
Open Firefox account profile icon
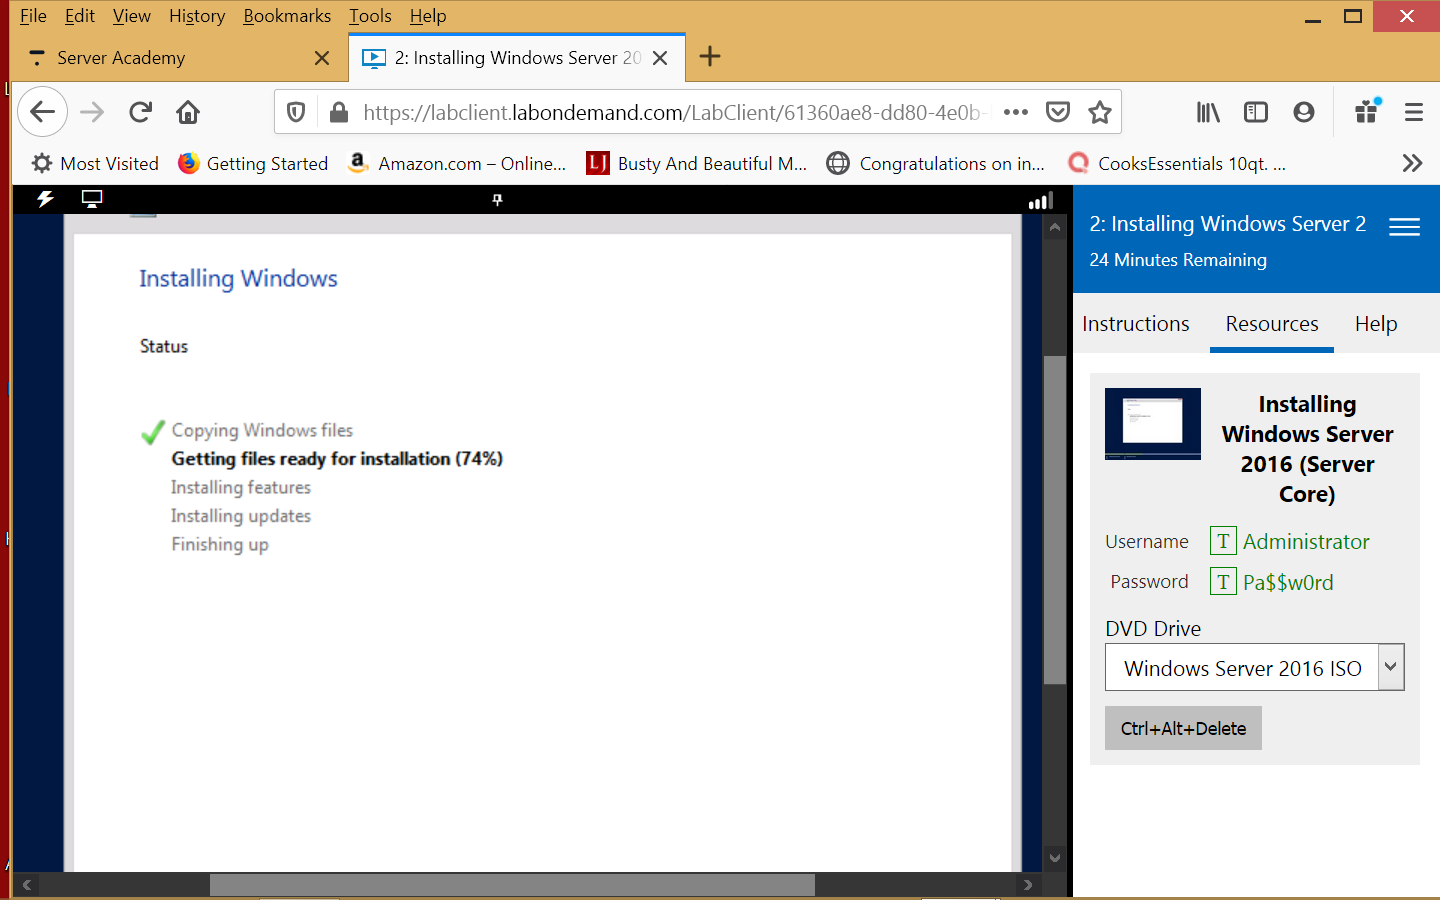[x=1303, y=112]
